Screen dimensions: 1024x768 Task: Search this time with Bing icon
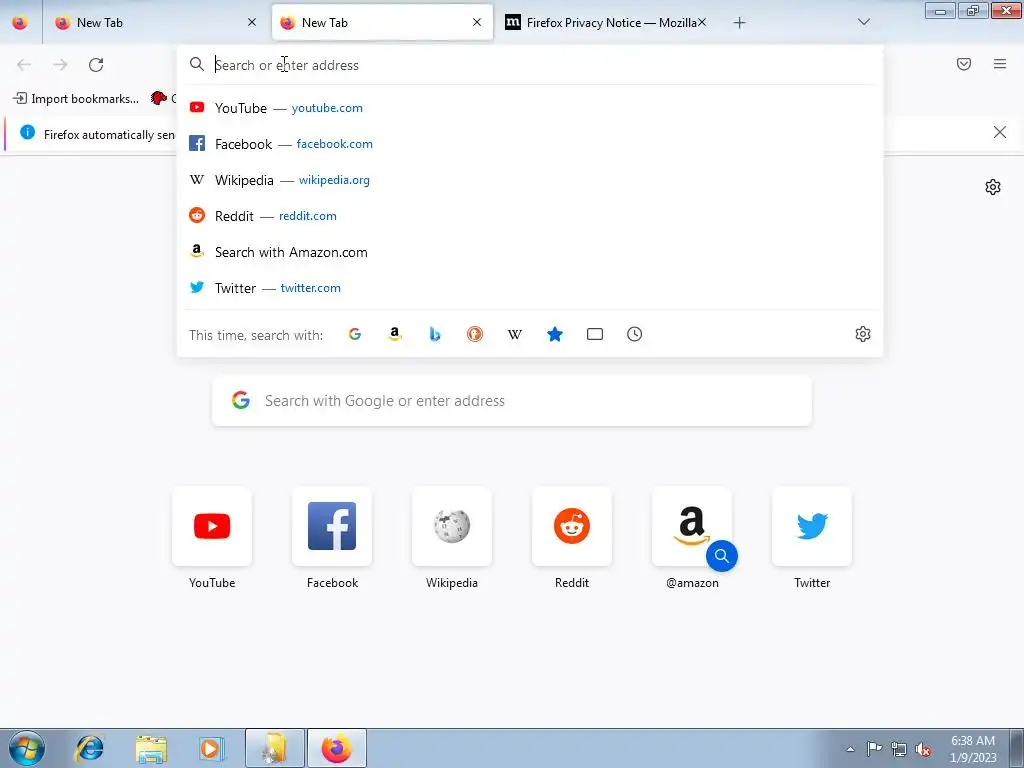coord(435,334)
